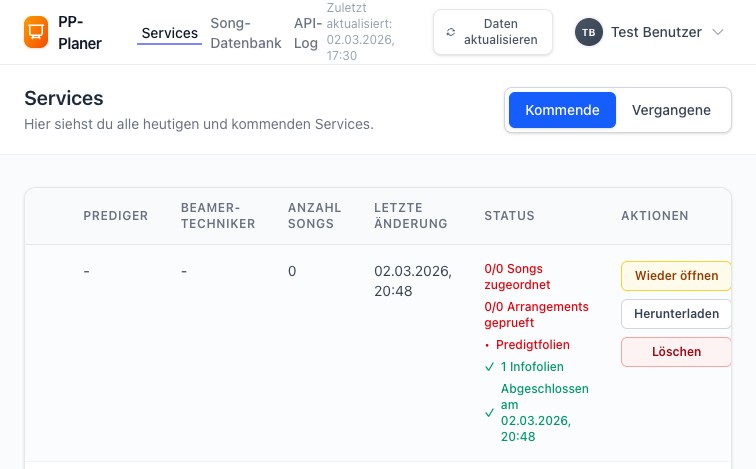Open the Services navigation tab
Viewport: 756px width, 469px height.
coord(169,33)
